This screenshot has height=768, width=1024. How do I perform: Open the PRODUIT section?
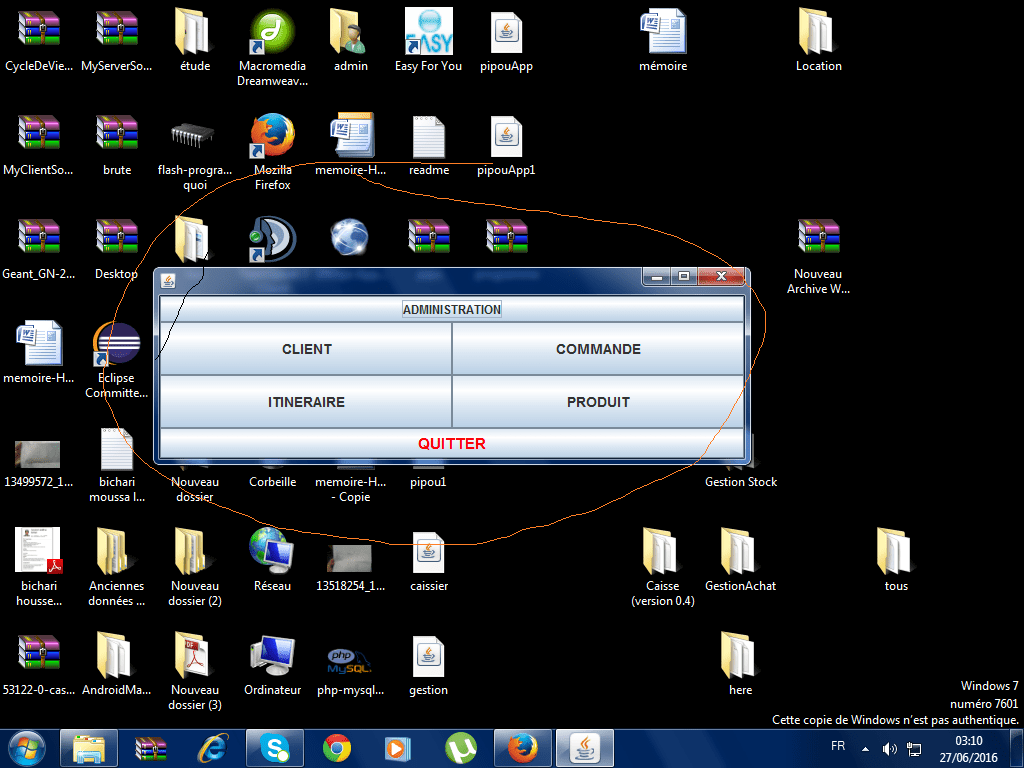pos(598,402)
